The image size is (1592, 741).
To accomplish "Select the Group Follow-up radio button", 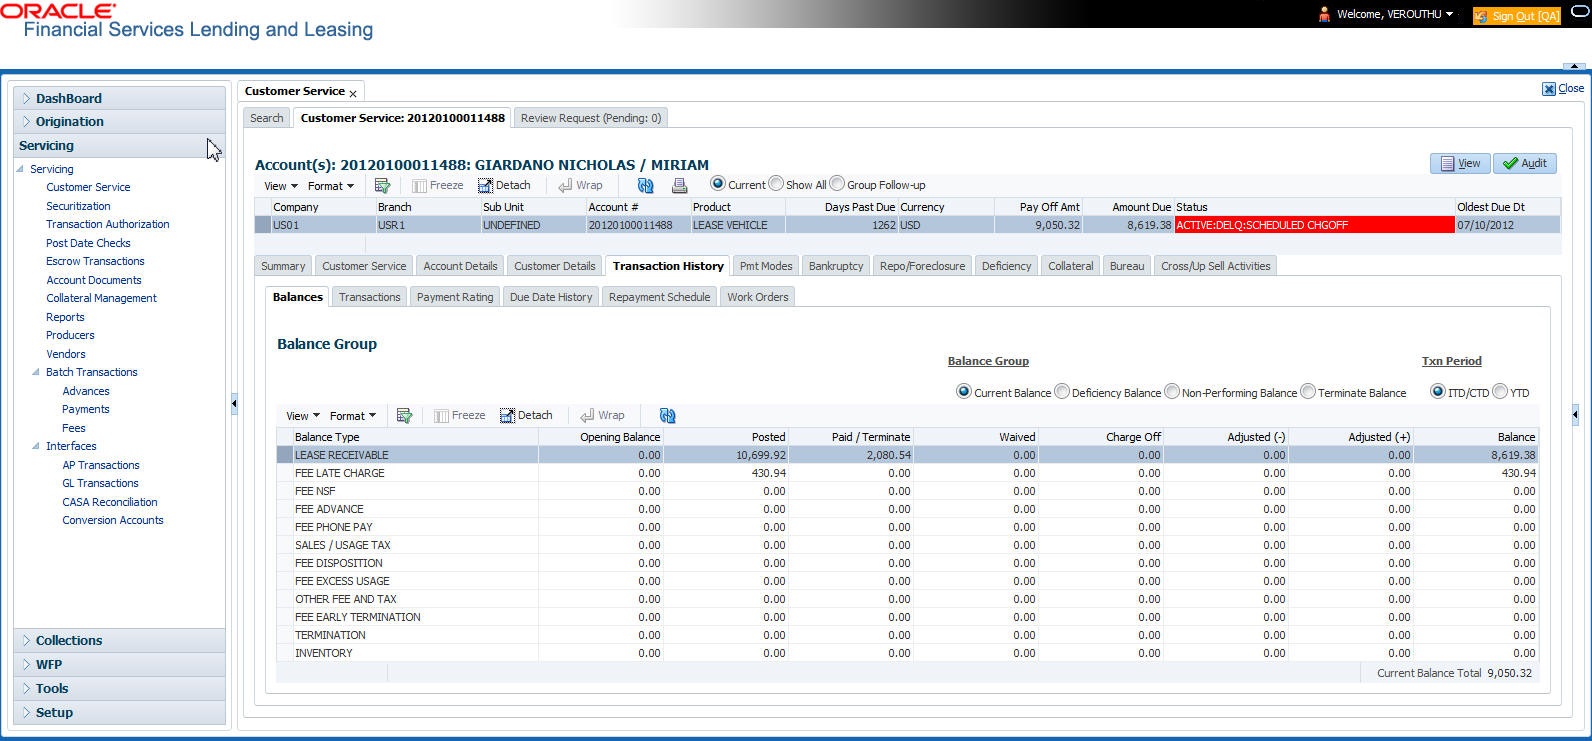I will tap(837, 184).
